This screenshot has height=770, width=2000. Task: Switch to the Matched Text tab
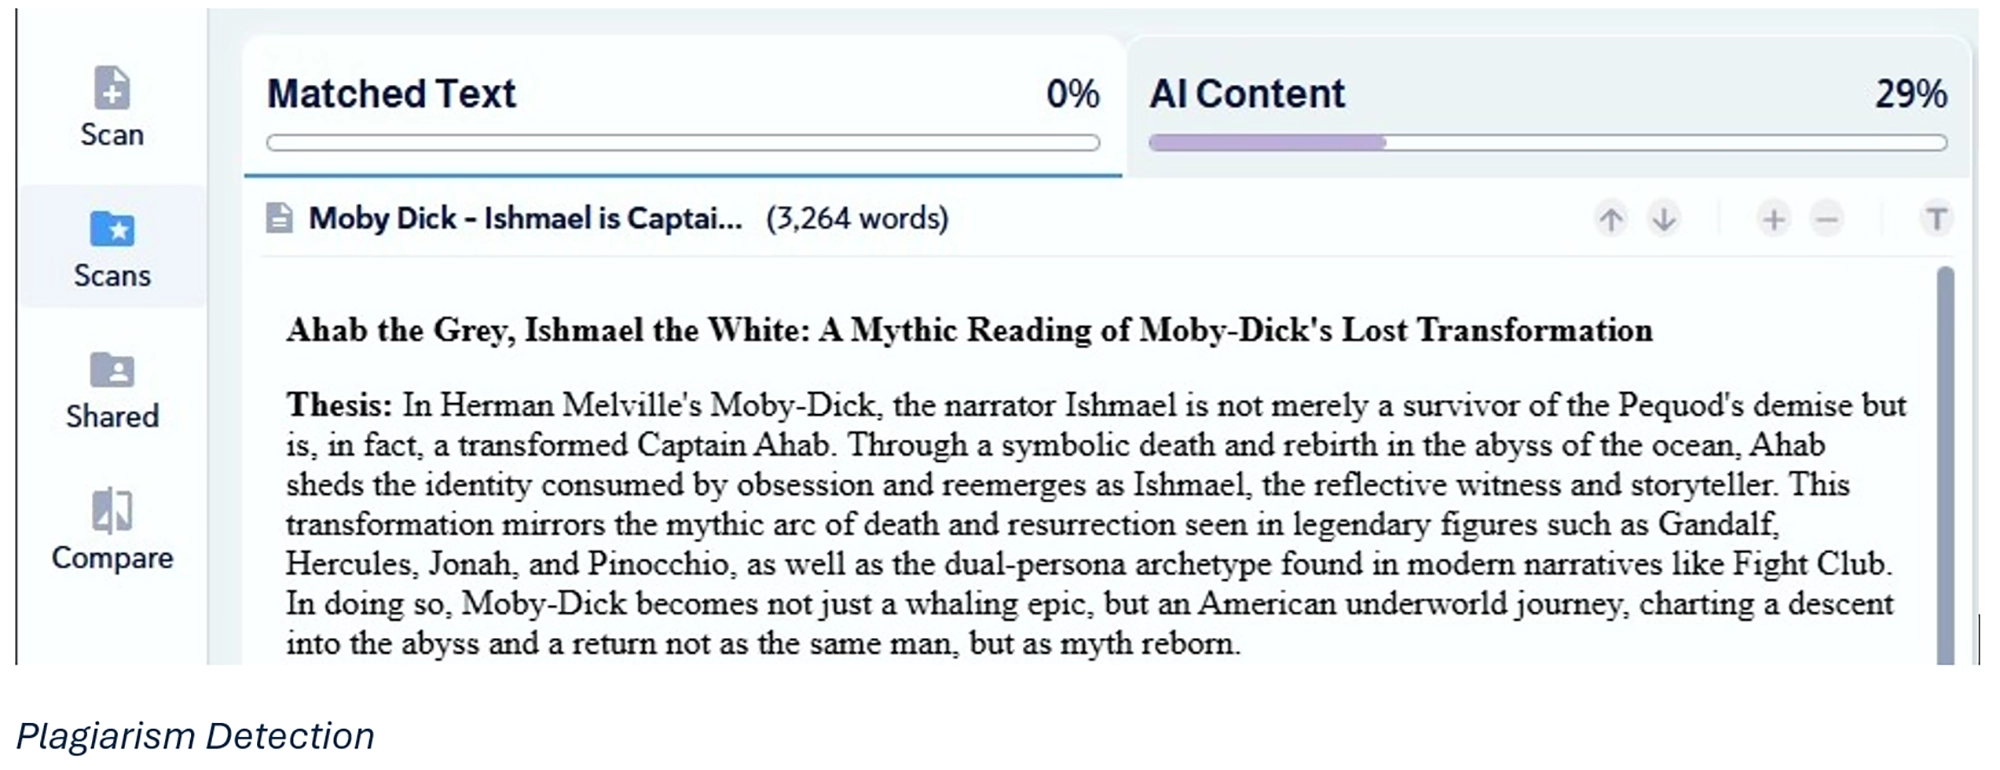(x=391, y=94)
